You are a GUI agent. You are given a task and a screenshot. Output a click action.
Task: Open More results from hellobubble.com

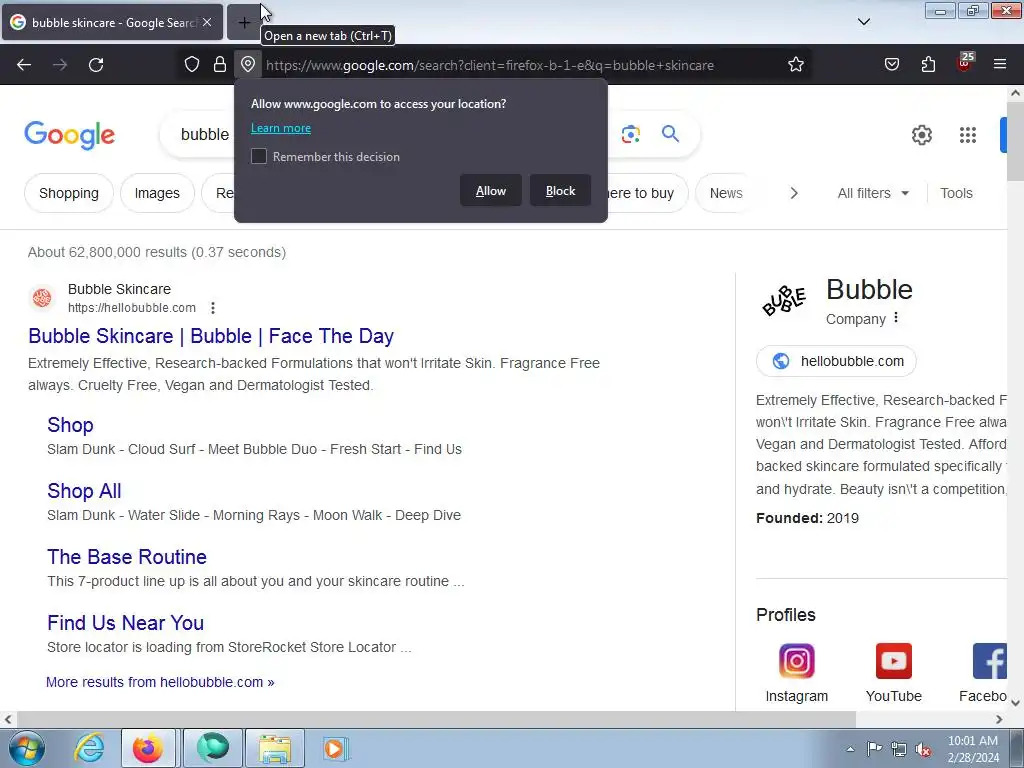160,682
